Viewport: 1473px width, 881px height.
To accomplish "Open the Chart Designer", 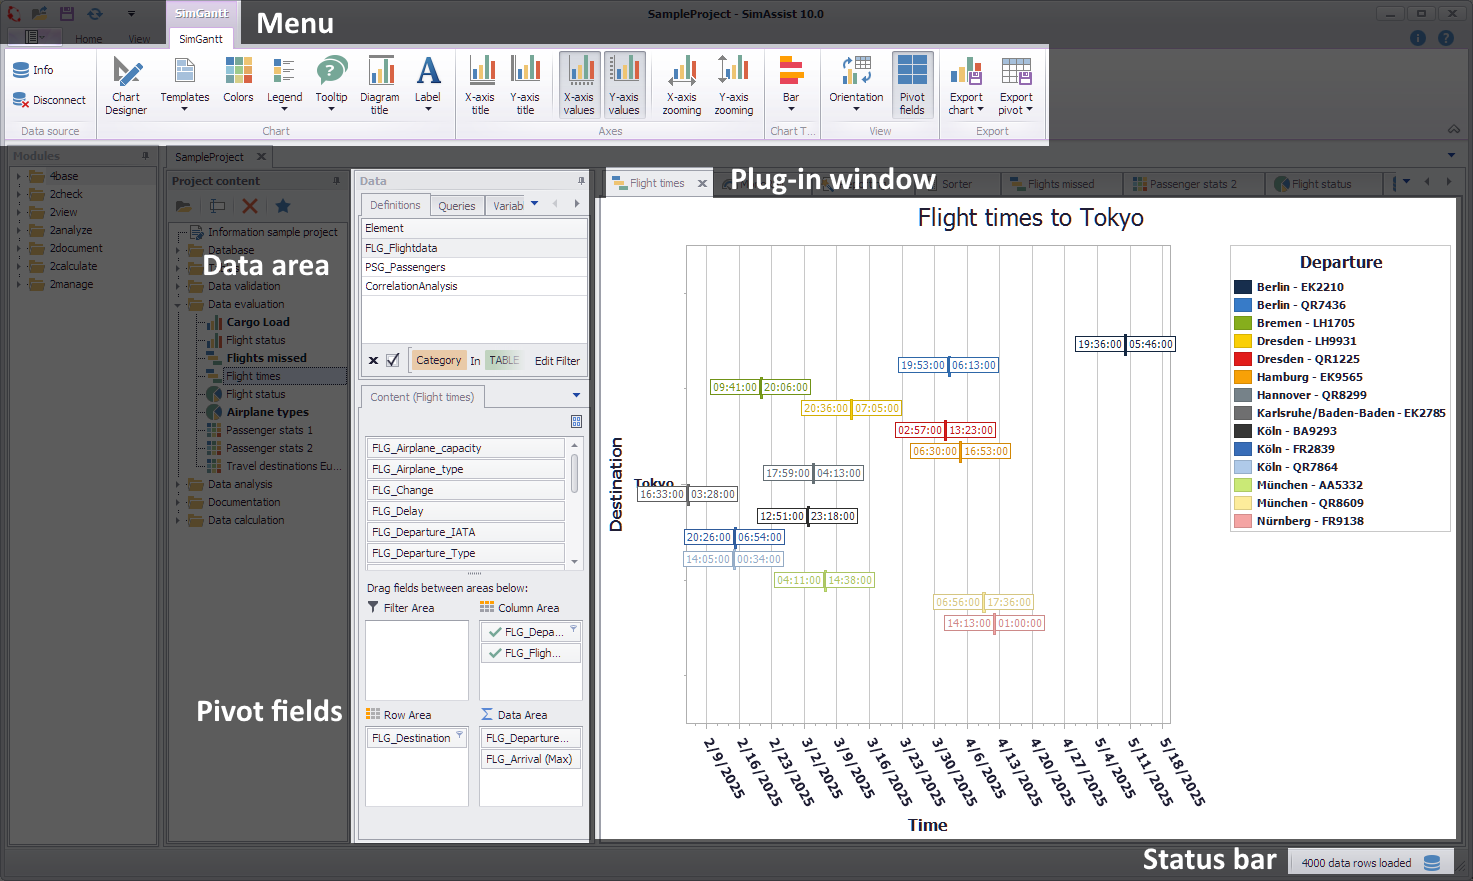I will (x=126, y=85).
